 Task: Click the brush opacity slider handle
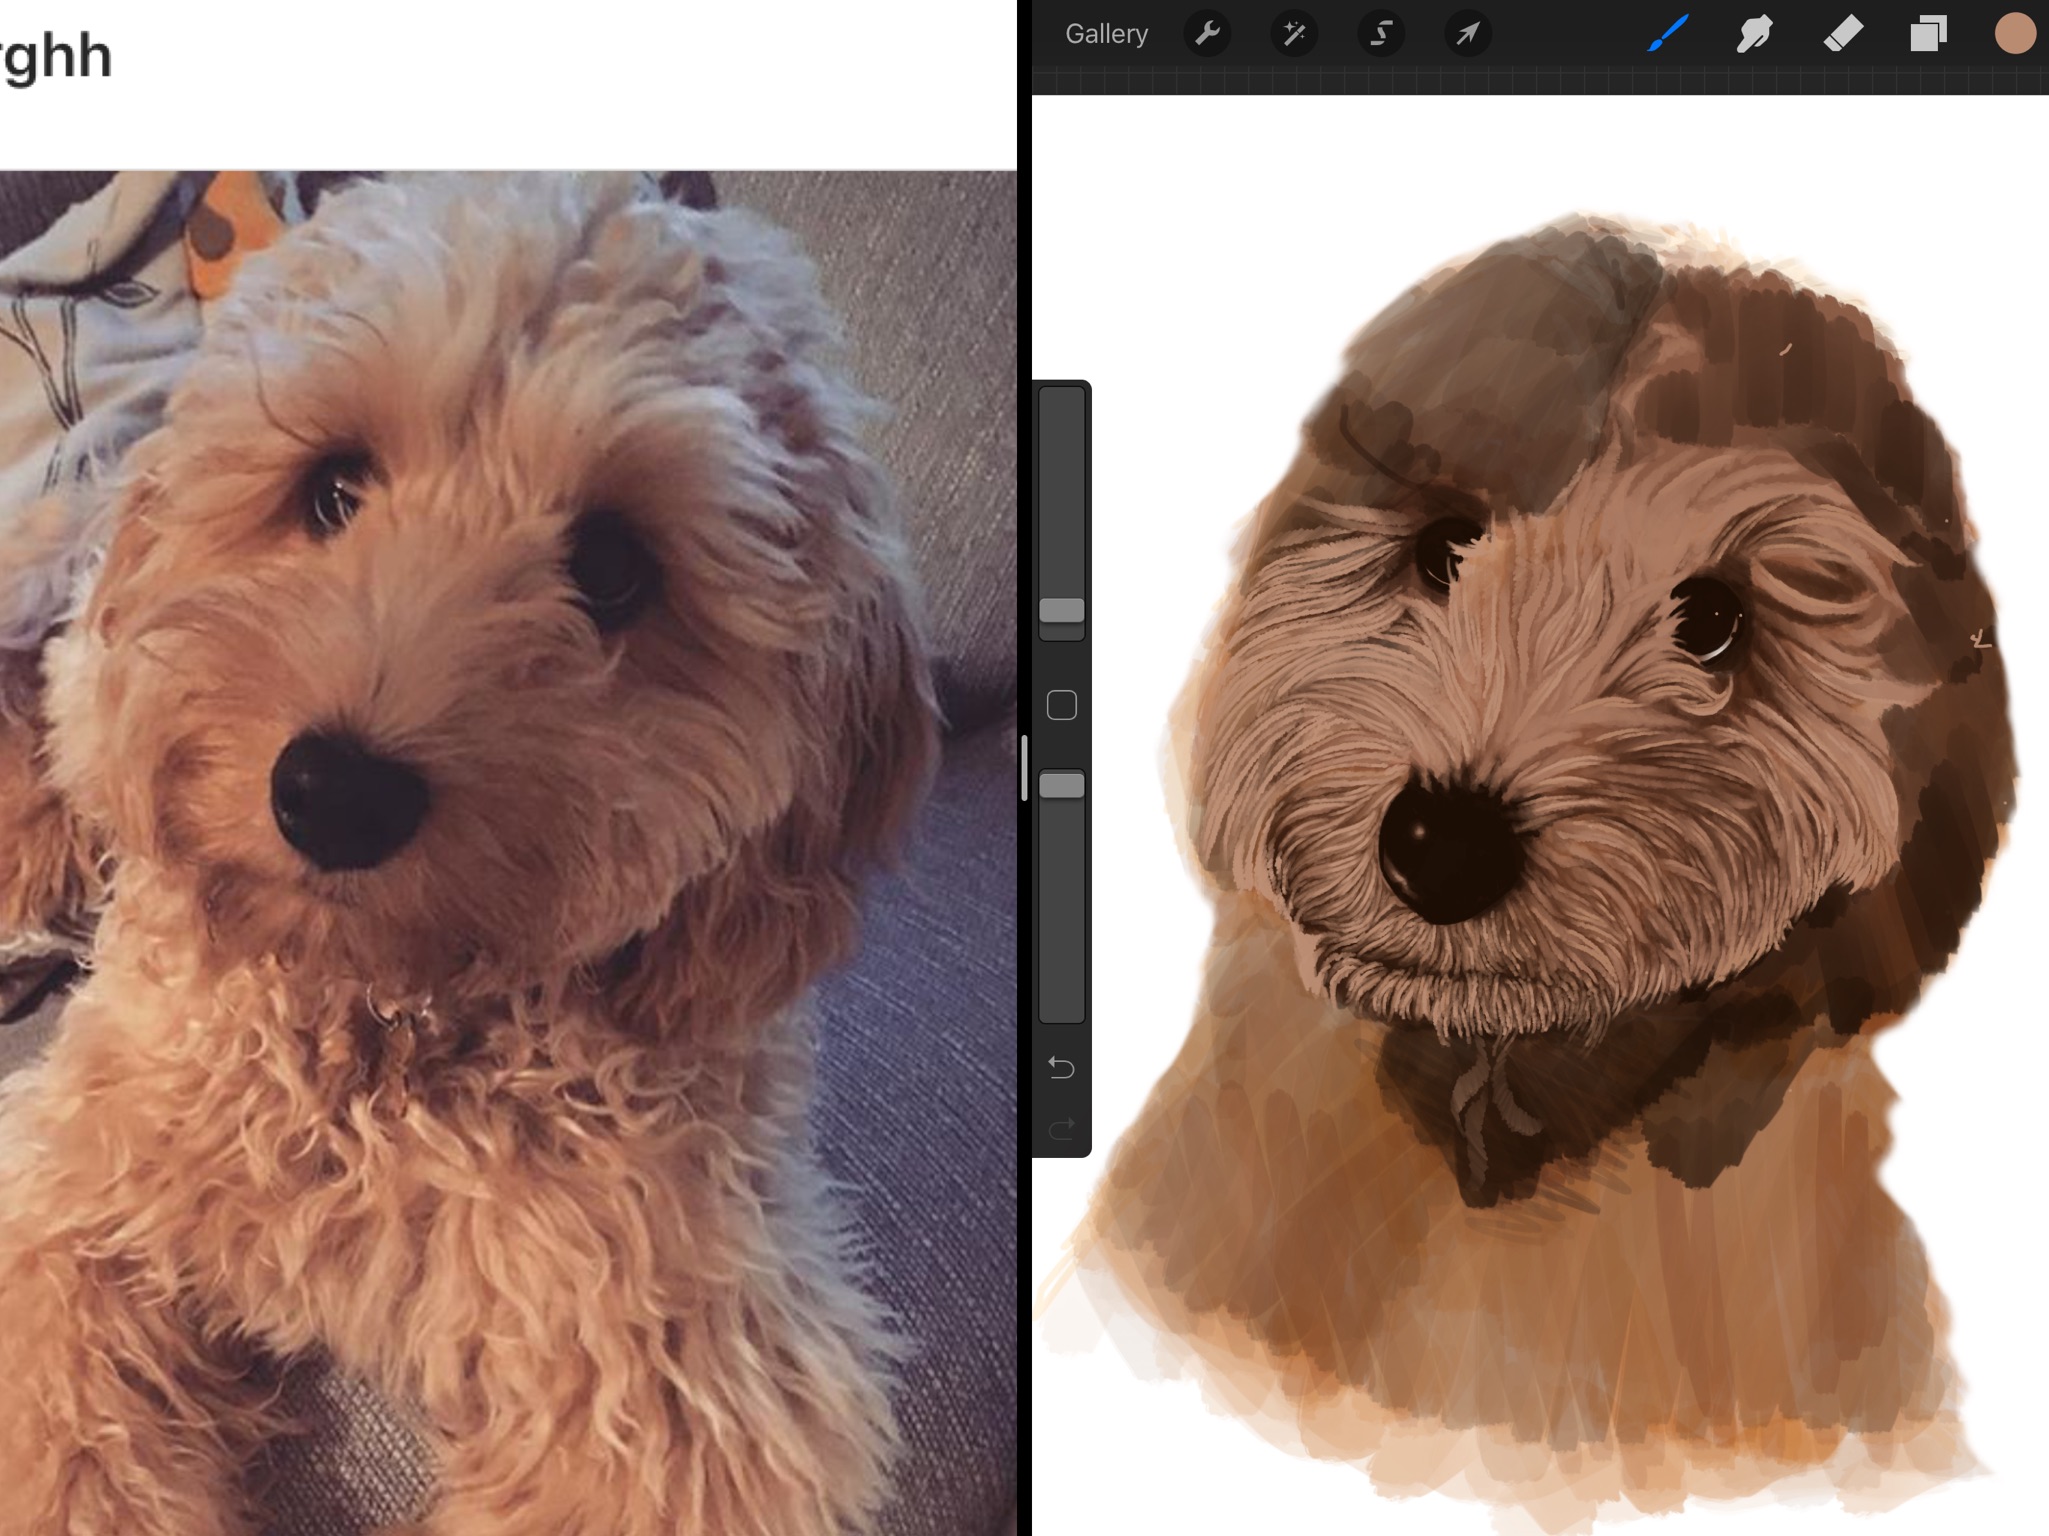click(1061, 786)
